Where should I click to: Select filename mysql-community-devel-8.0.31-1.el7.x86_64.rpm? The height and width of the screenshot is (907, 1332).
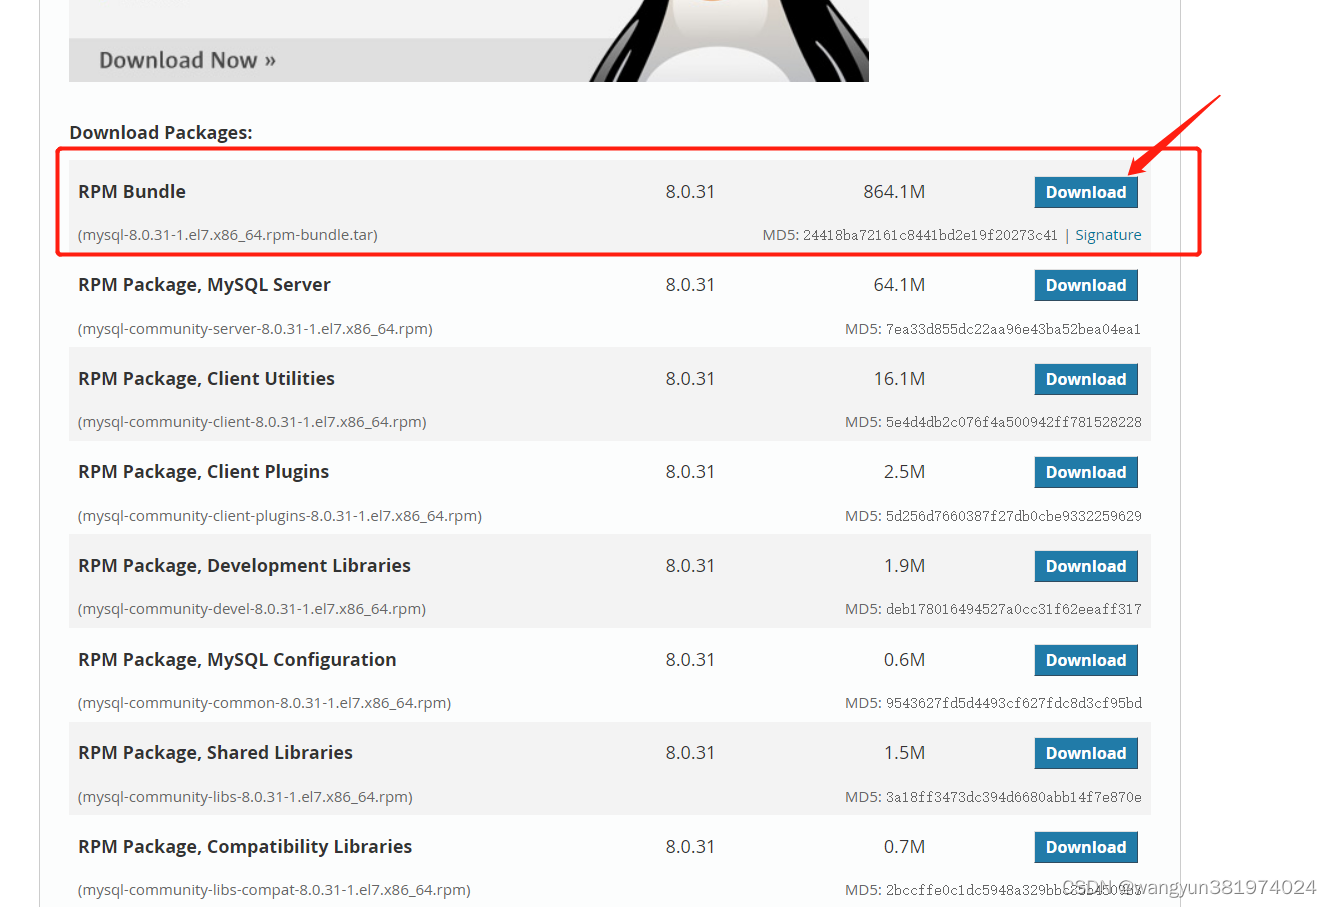(252, 609)
